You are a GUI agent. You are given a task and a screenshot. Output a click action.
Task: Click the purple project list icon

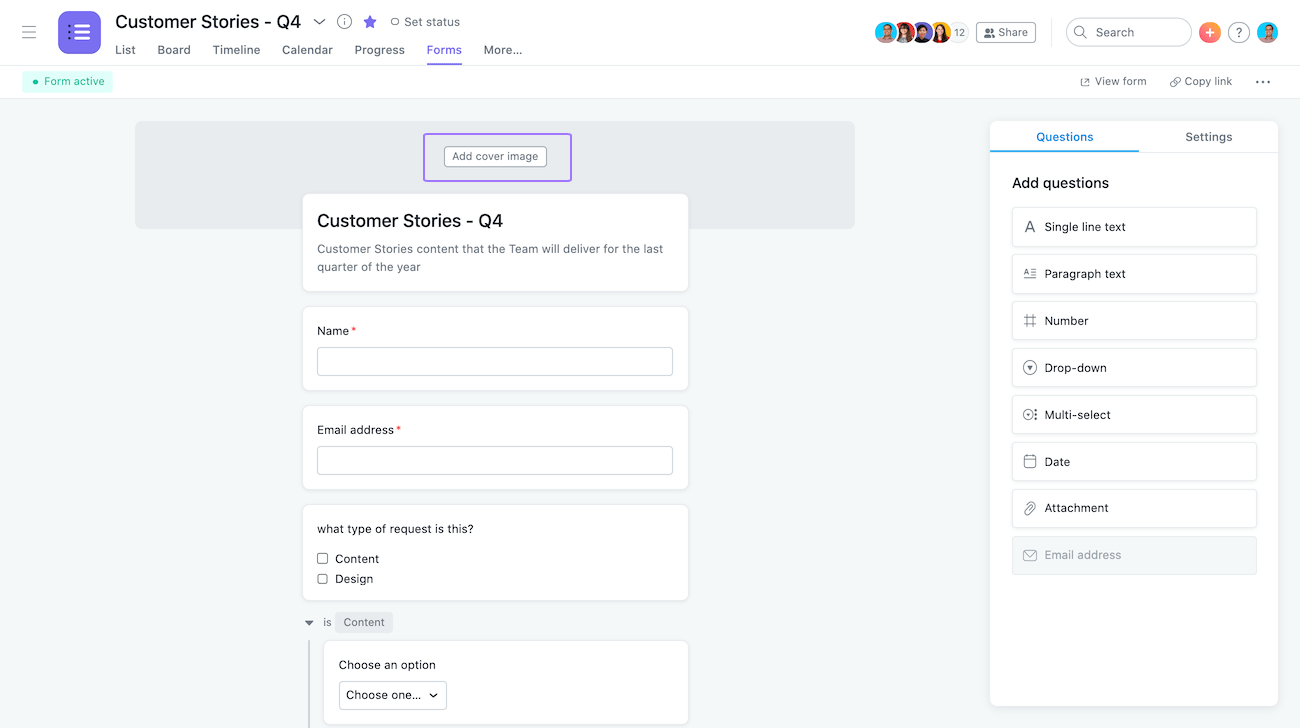pos(79,32)
